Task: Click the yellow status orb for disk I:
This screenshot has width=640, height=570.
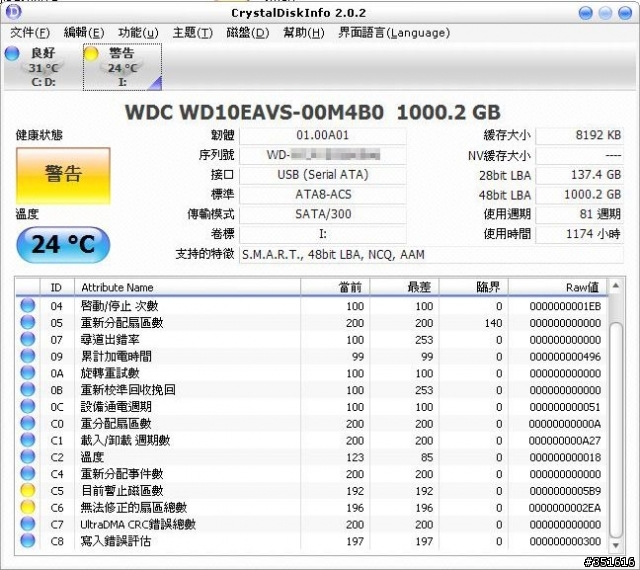Action: (x=91, y=53)
